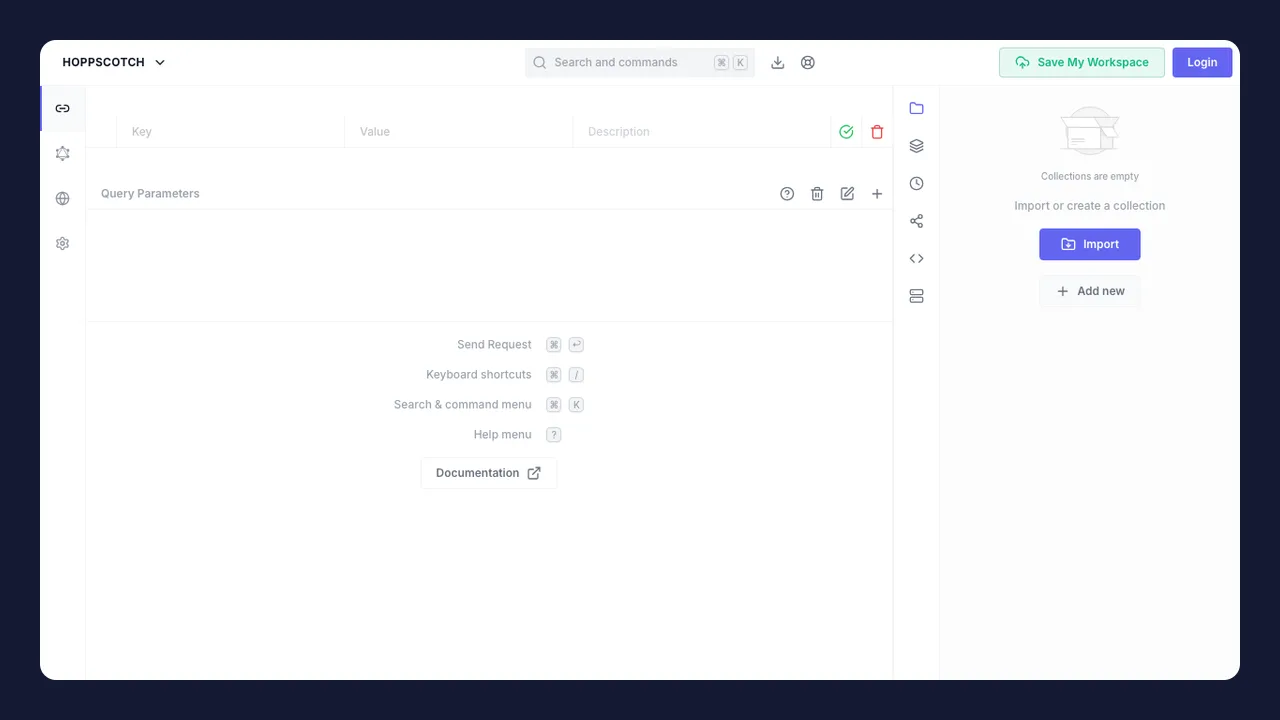1280x720 pixels.
Task: Click Add new collection button
Action: coord(1090,291)
